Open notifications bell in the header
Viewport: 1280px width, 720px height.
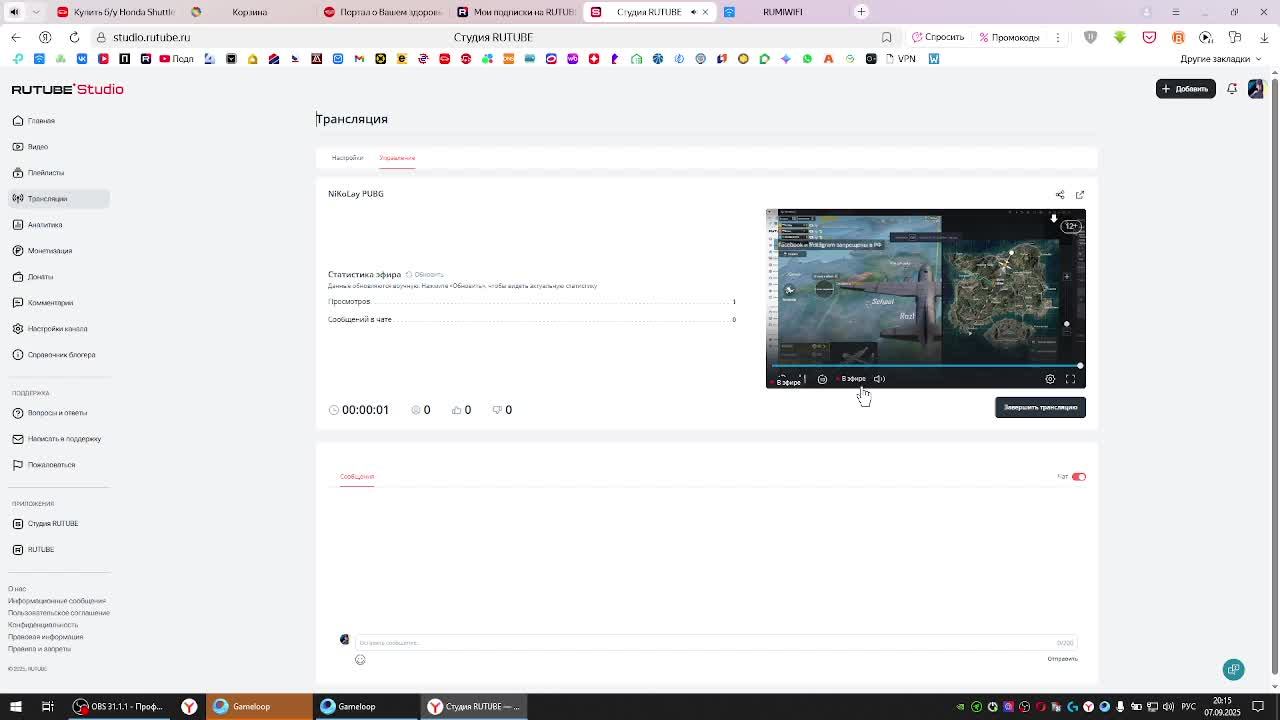click(x=1232, y=89)
